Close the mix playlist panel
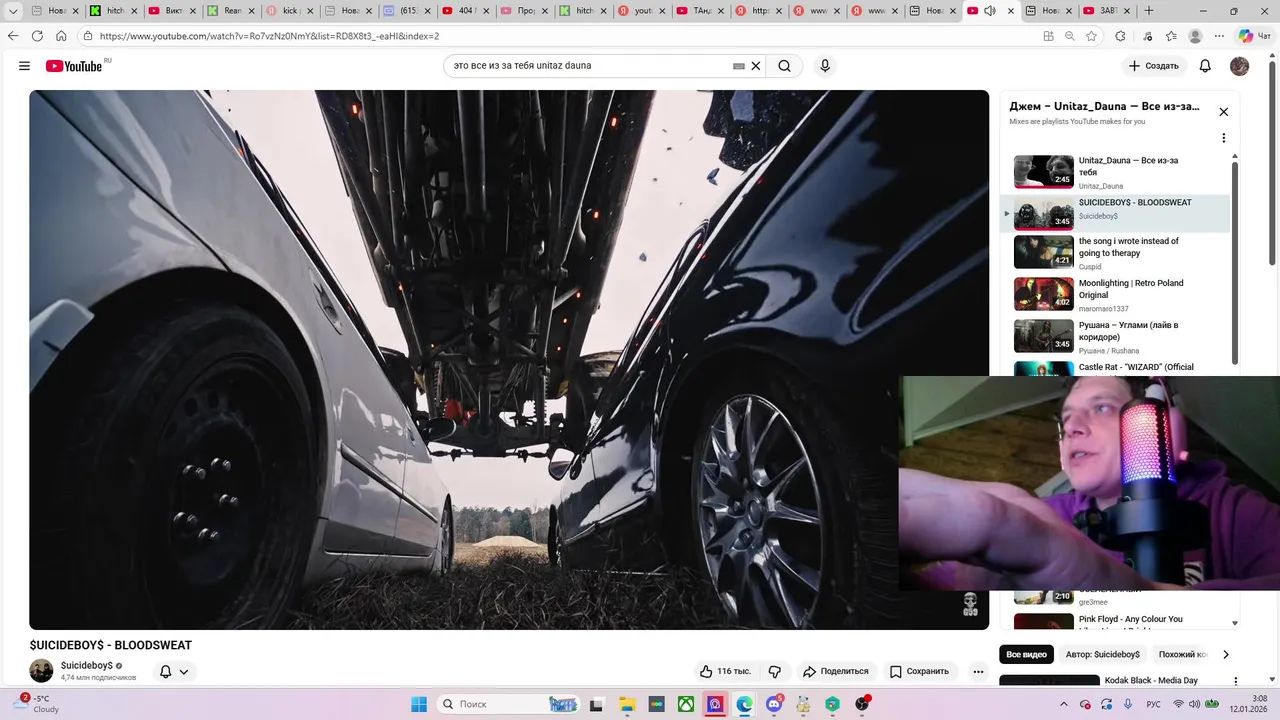 (1223, 112)
